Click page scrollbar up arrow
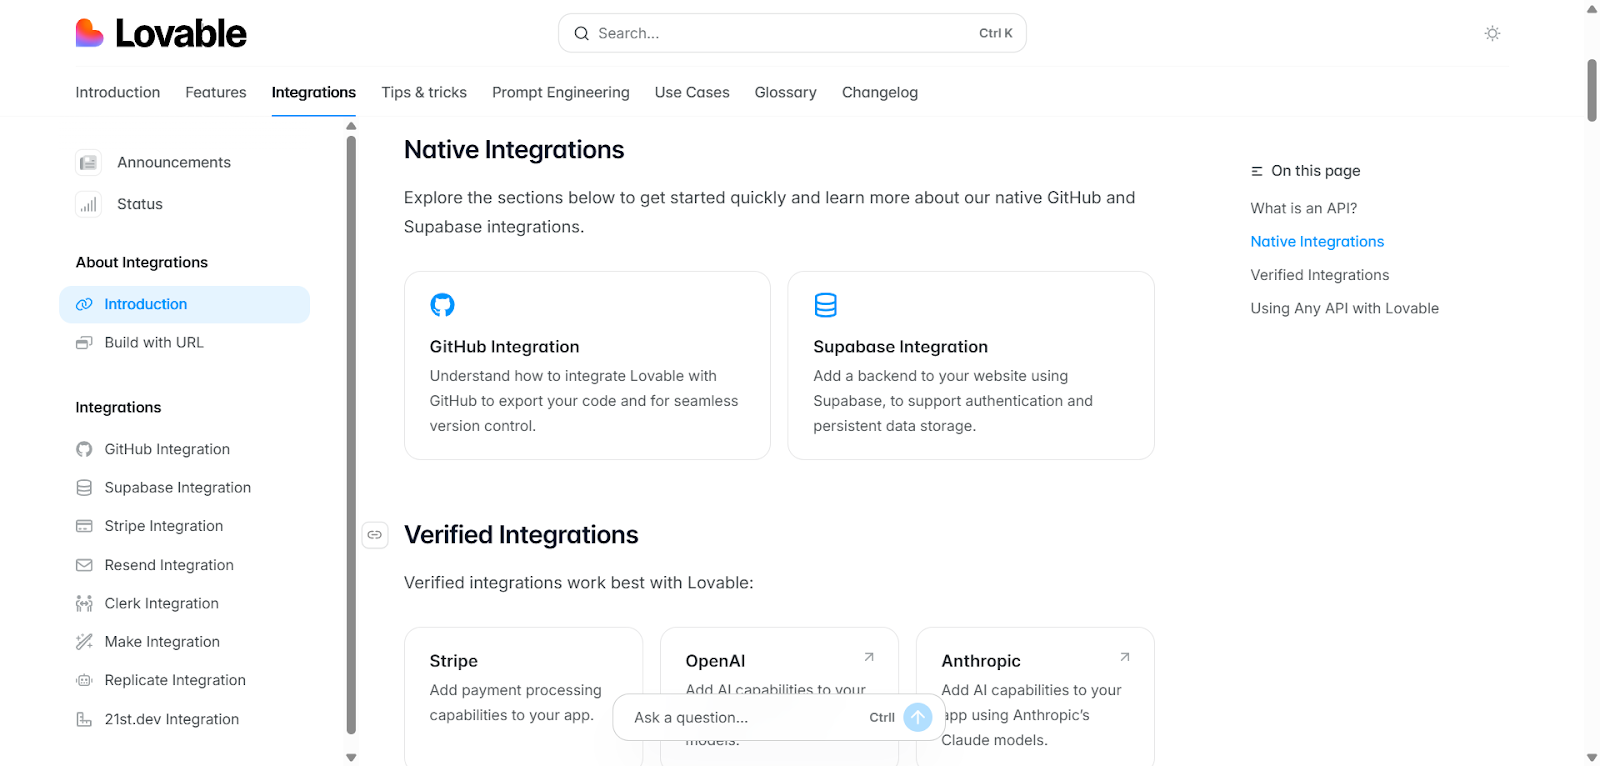The width and height of the screenshot is (1600, 766). coord(1592,8)
